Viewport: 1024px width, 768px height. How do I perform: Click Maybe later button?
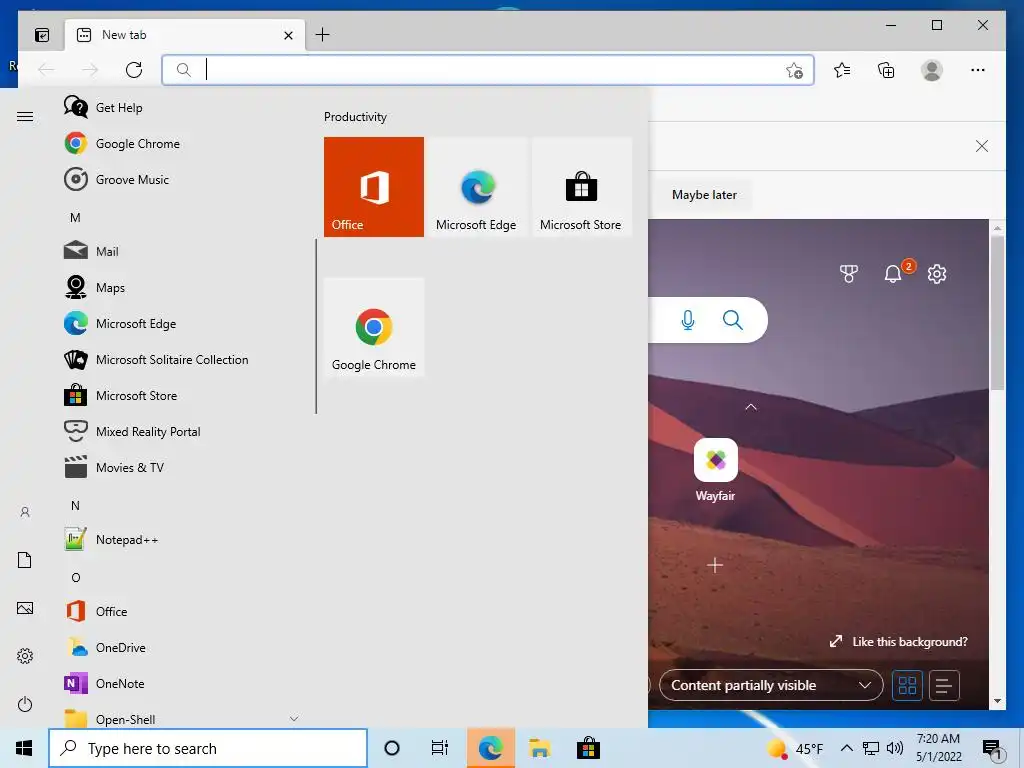pos(704,195)
